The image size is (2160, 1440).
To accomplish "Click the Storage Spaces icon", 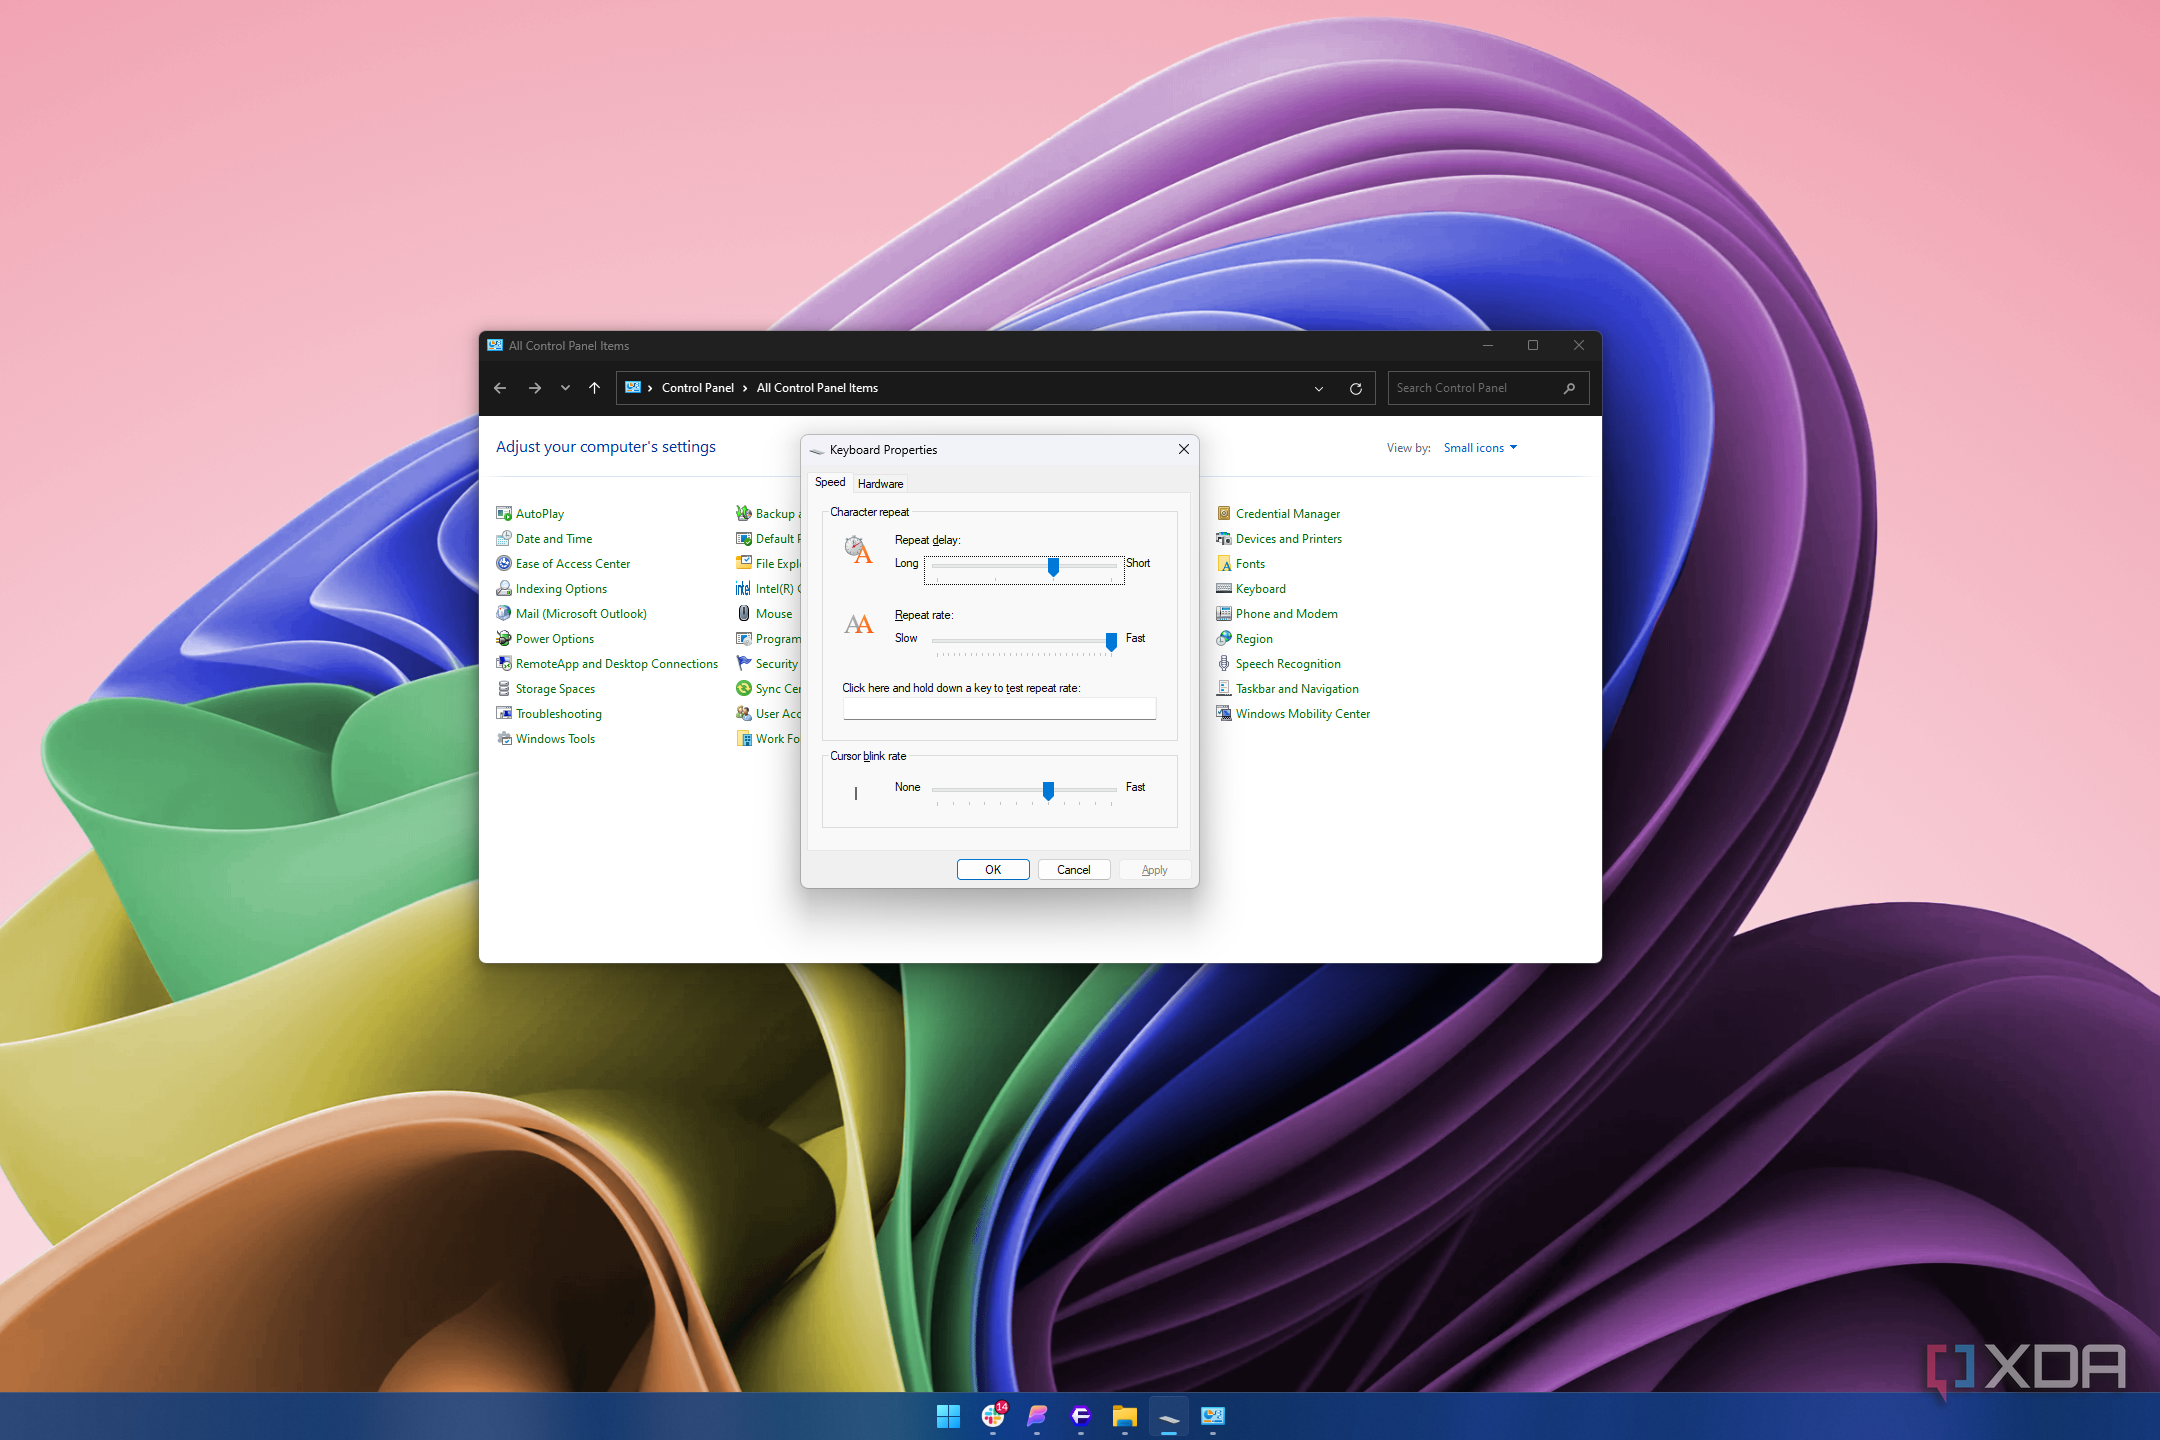I will [504, 688].
